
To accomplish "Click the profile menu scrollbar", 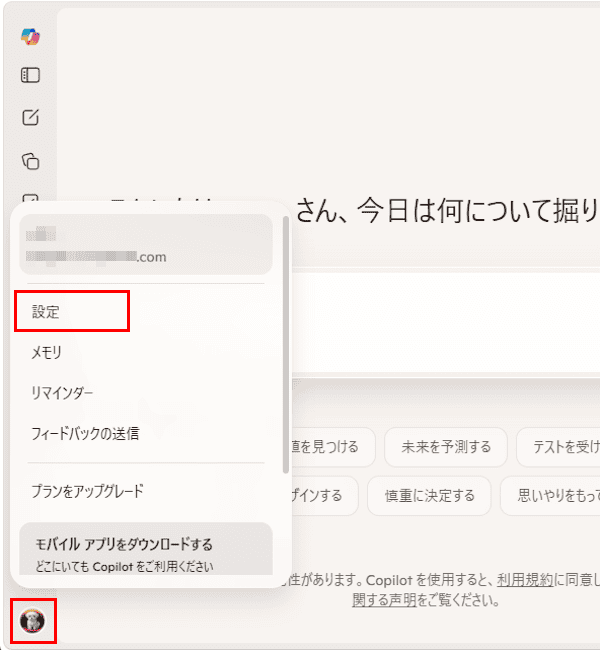I will pos(286,344).
